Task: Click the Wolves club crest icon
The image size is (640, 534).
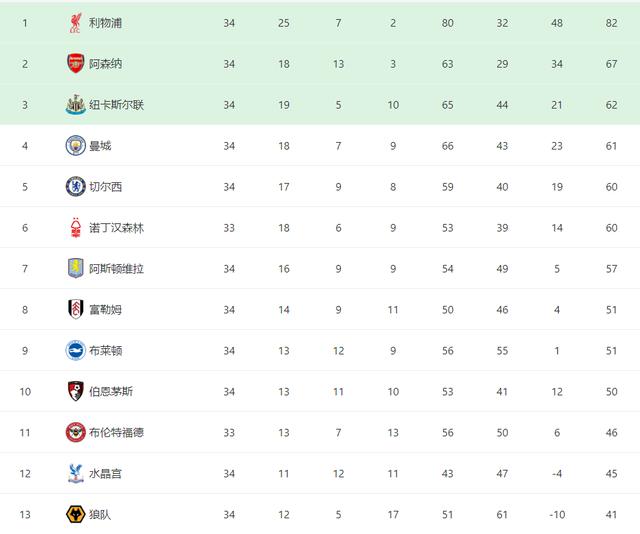Action: click(x=75, y=514)
